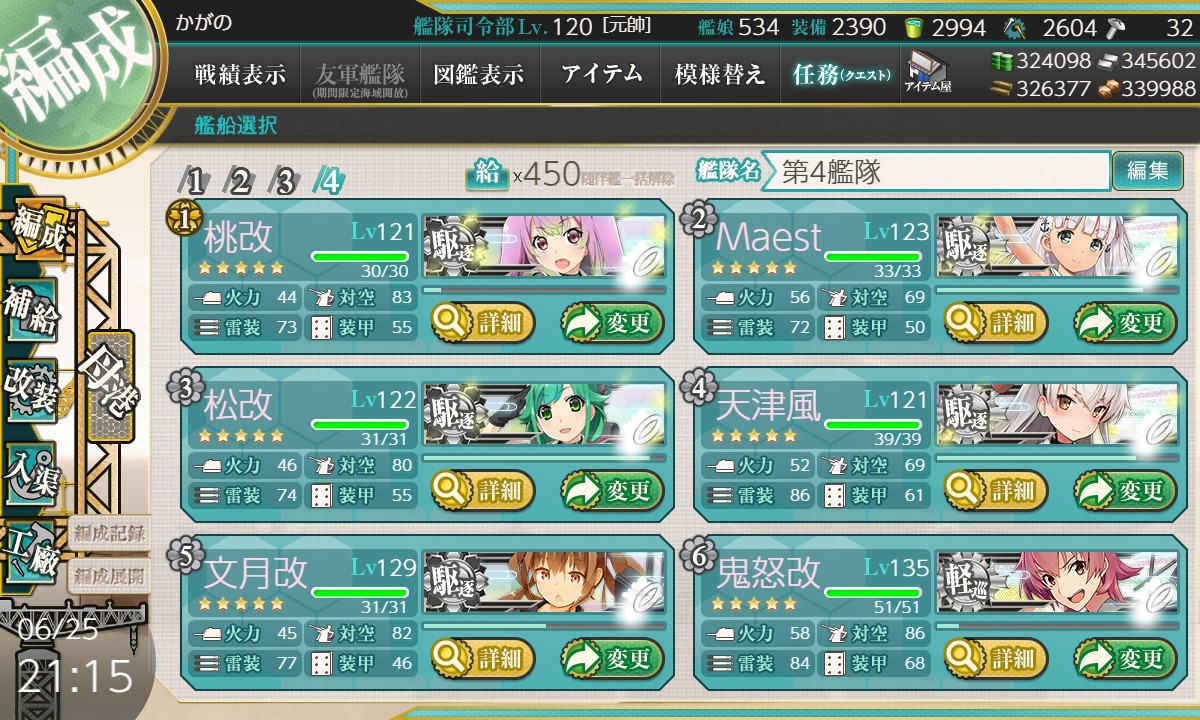This screenshot has height=720, width=1200.
Task: Click the 第4艦隊 fleet name field
Action: (x=936, y=171)
